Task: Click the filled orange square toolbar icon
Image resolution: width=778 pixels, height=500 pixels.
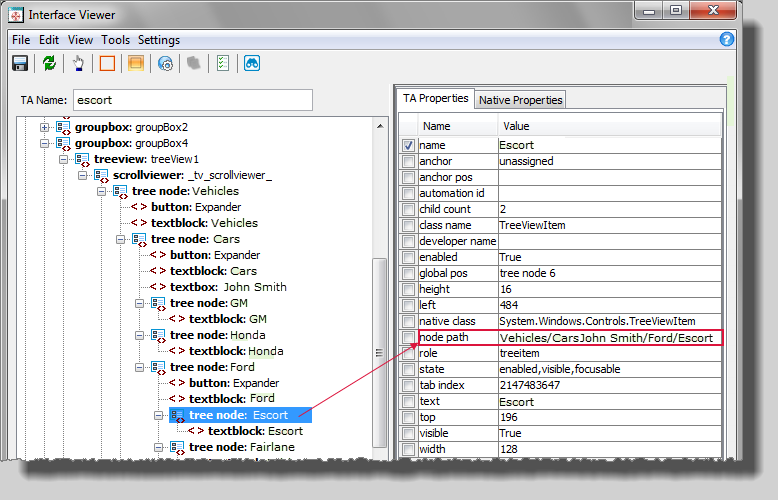Action: tap(135, 63)
